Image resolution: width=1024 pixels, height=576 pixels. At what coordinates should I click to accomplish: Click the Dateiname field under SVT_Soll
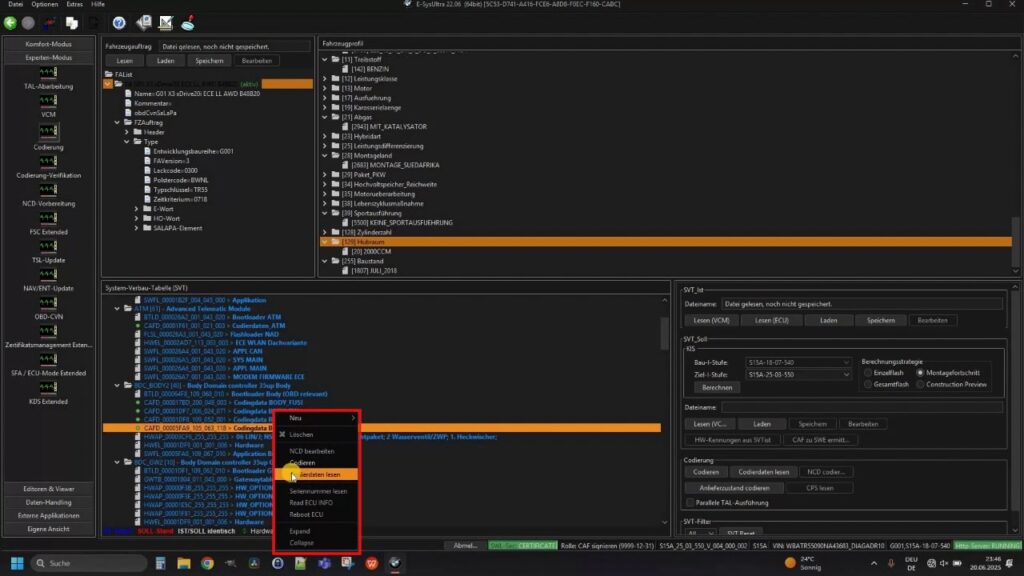tap(859, 407)
